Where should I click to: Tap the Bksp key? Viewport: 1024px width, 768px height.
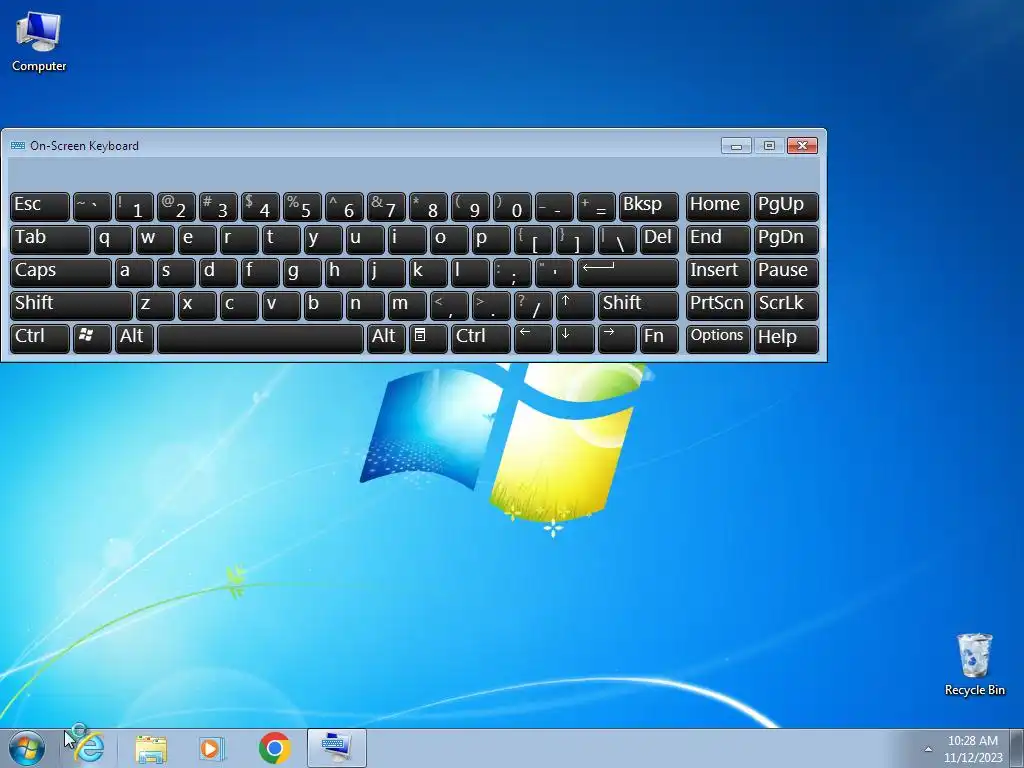648,206
